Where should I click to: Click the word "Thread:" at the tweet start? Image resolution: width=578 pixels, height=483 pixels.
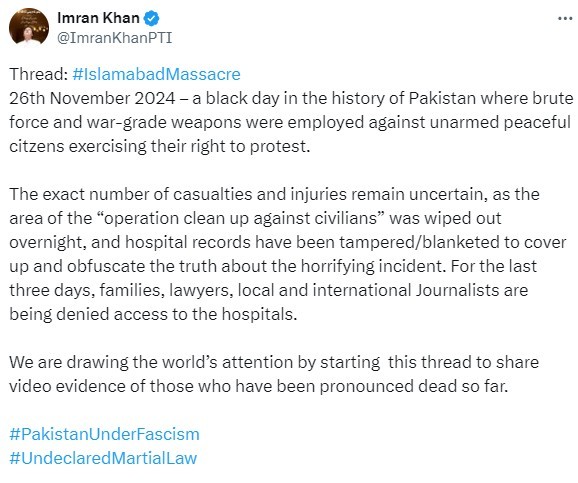click(39, 74)
